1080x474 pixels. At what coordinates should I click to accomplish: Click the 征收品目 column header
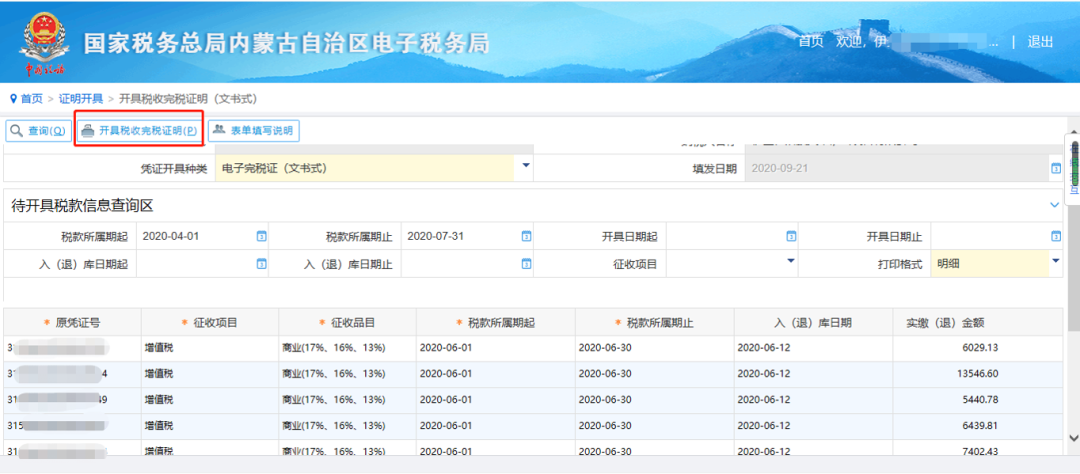click(348, 322)
